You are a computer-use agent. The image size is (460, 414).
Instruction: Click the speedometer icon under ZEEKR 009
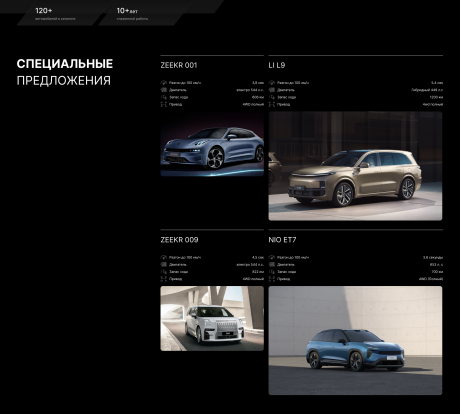click(163, 257)
